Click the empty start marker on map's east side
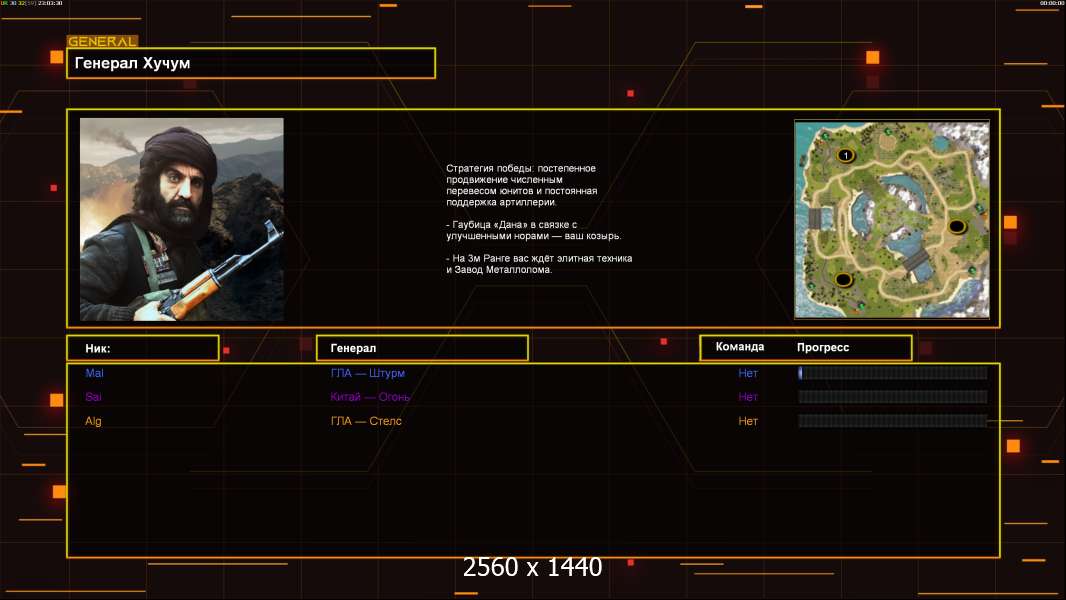 [956, 226]
